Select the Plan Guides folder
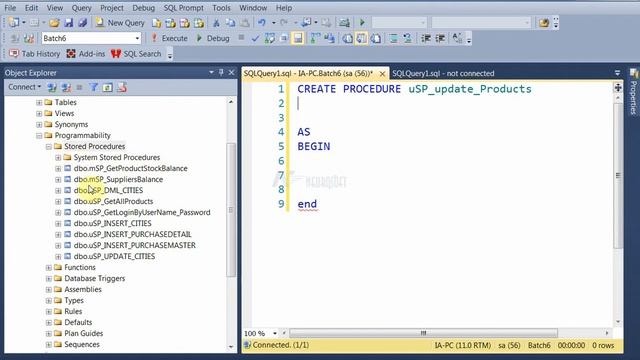The height and width of the screenshot is (360, 640). tap(84, 333)
